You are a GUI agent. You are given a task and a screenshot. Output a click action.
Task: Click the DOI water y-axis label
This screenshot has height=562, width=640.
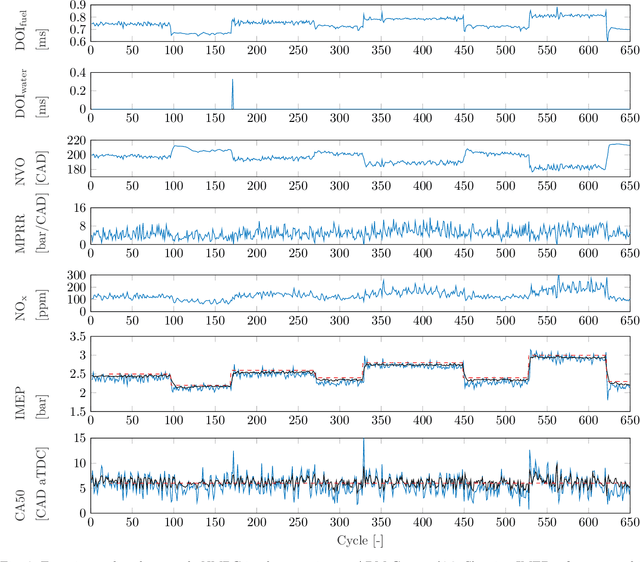click(x=20, y=94)
